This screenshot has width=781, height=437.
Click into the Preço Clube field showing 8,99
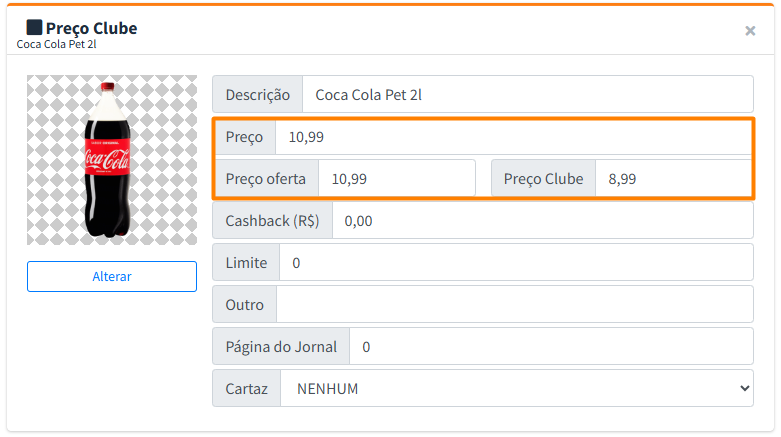[x=672, y=179]
